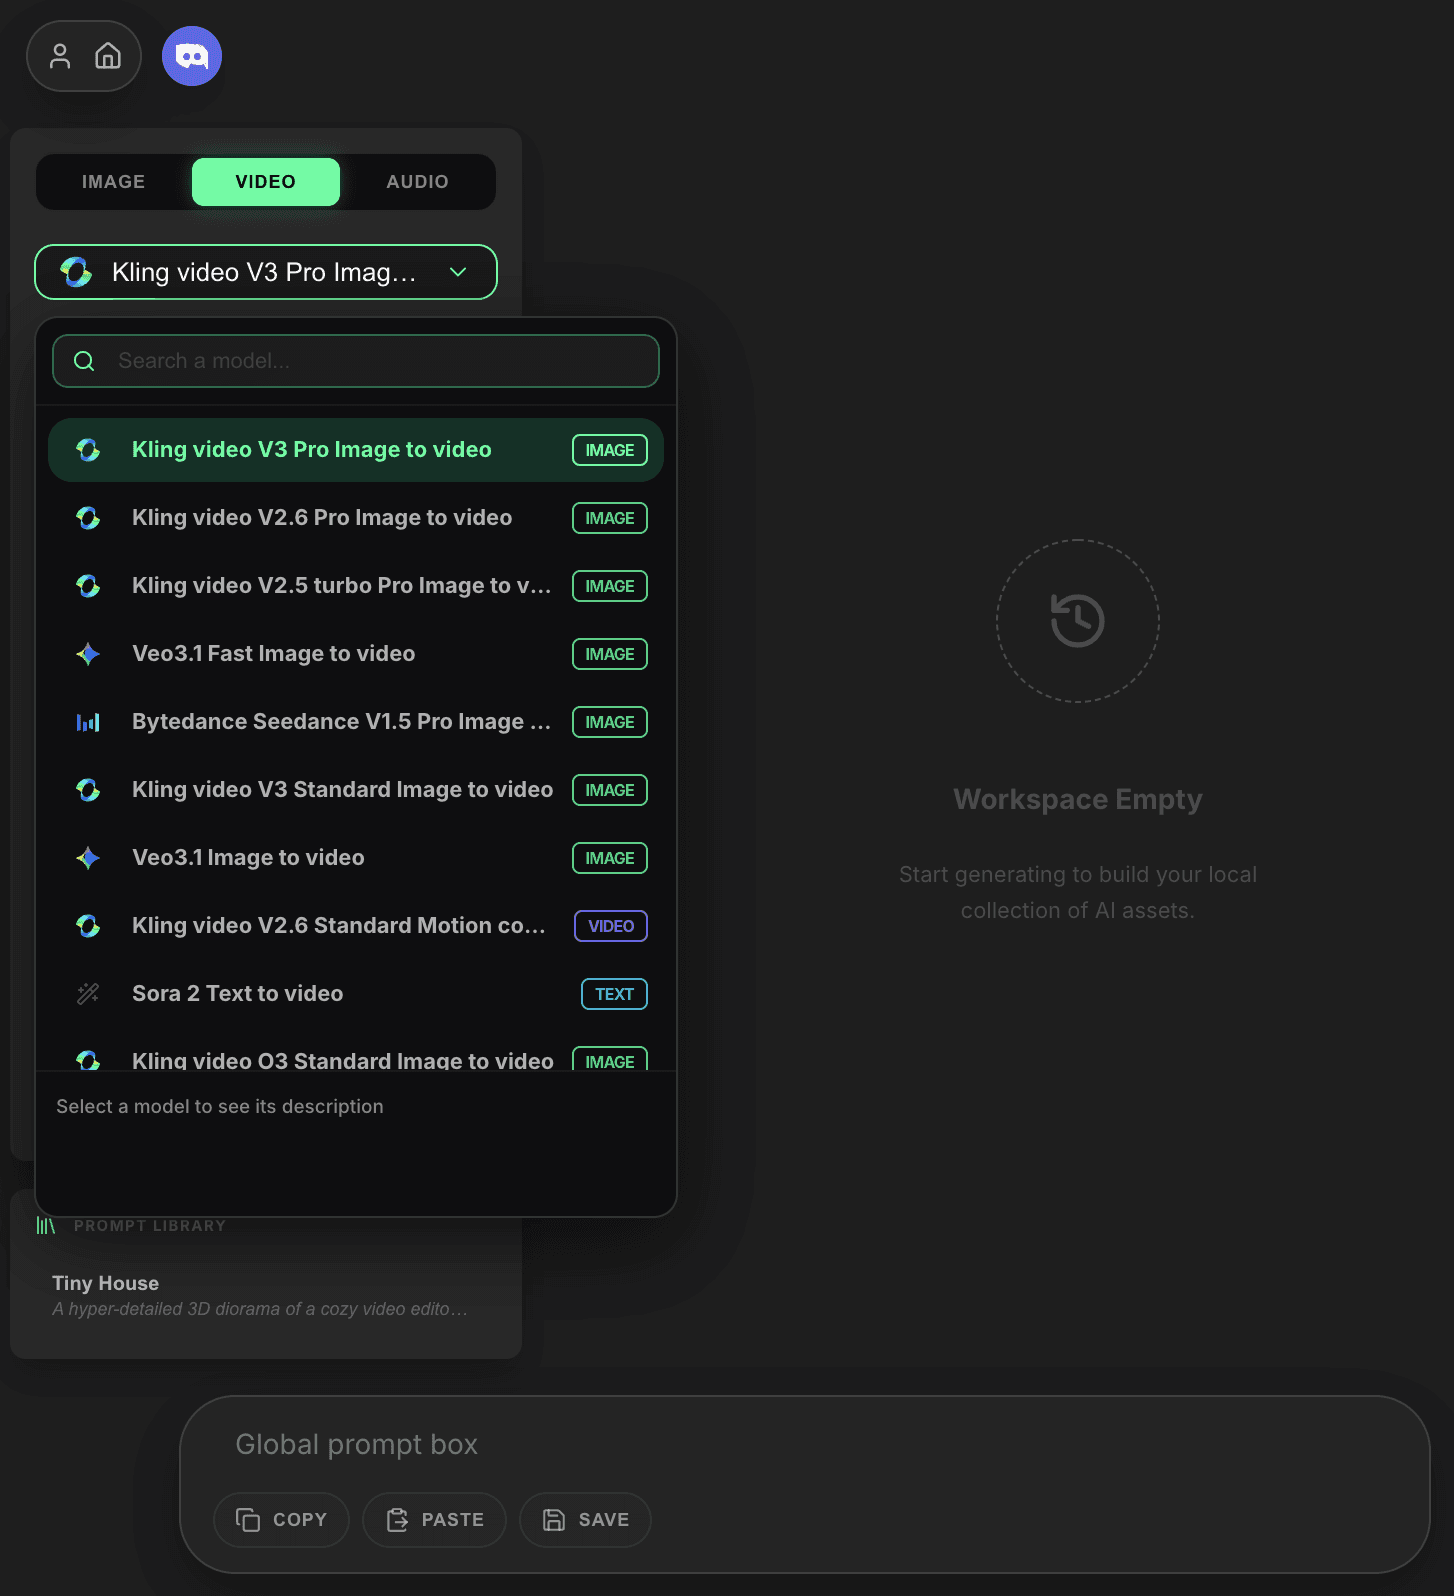Open the Discord community button
The height and width of the screenshot is (1596, 1454).
click(192, 56)
